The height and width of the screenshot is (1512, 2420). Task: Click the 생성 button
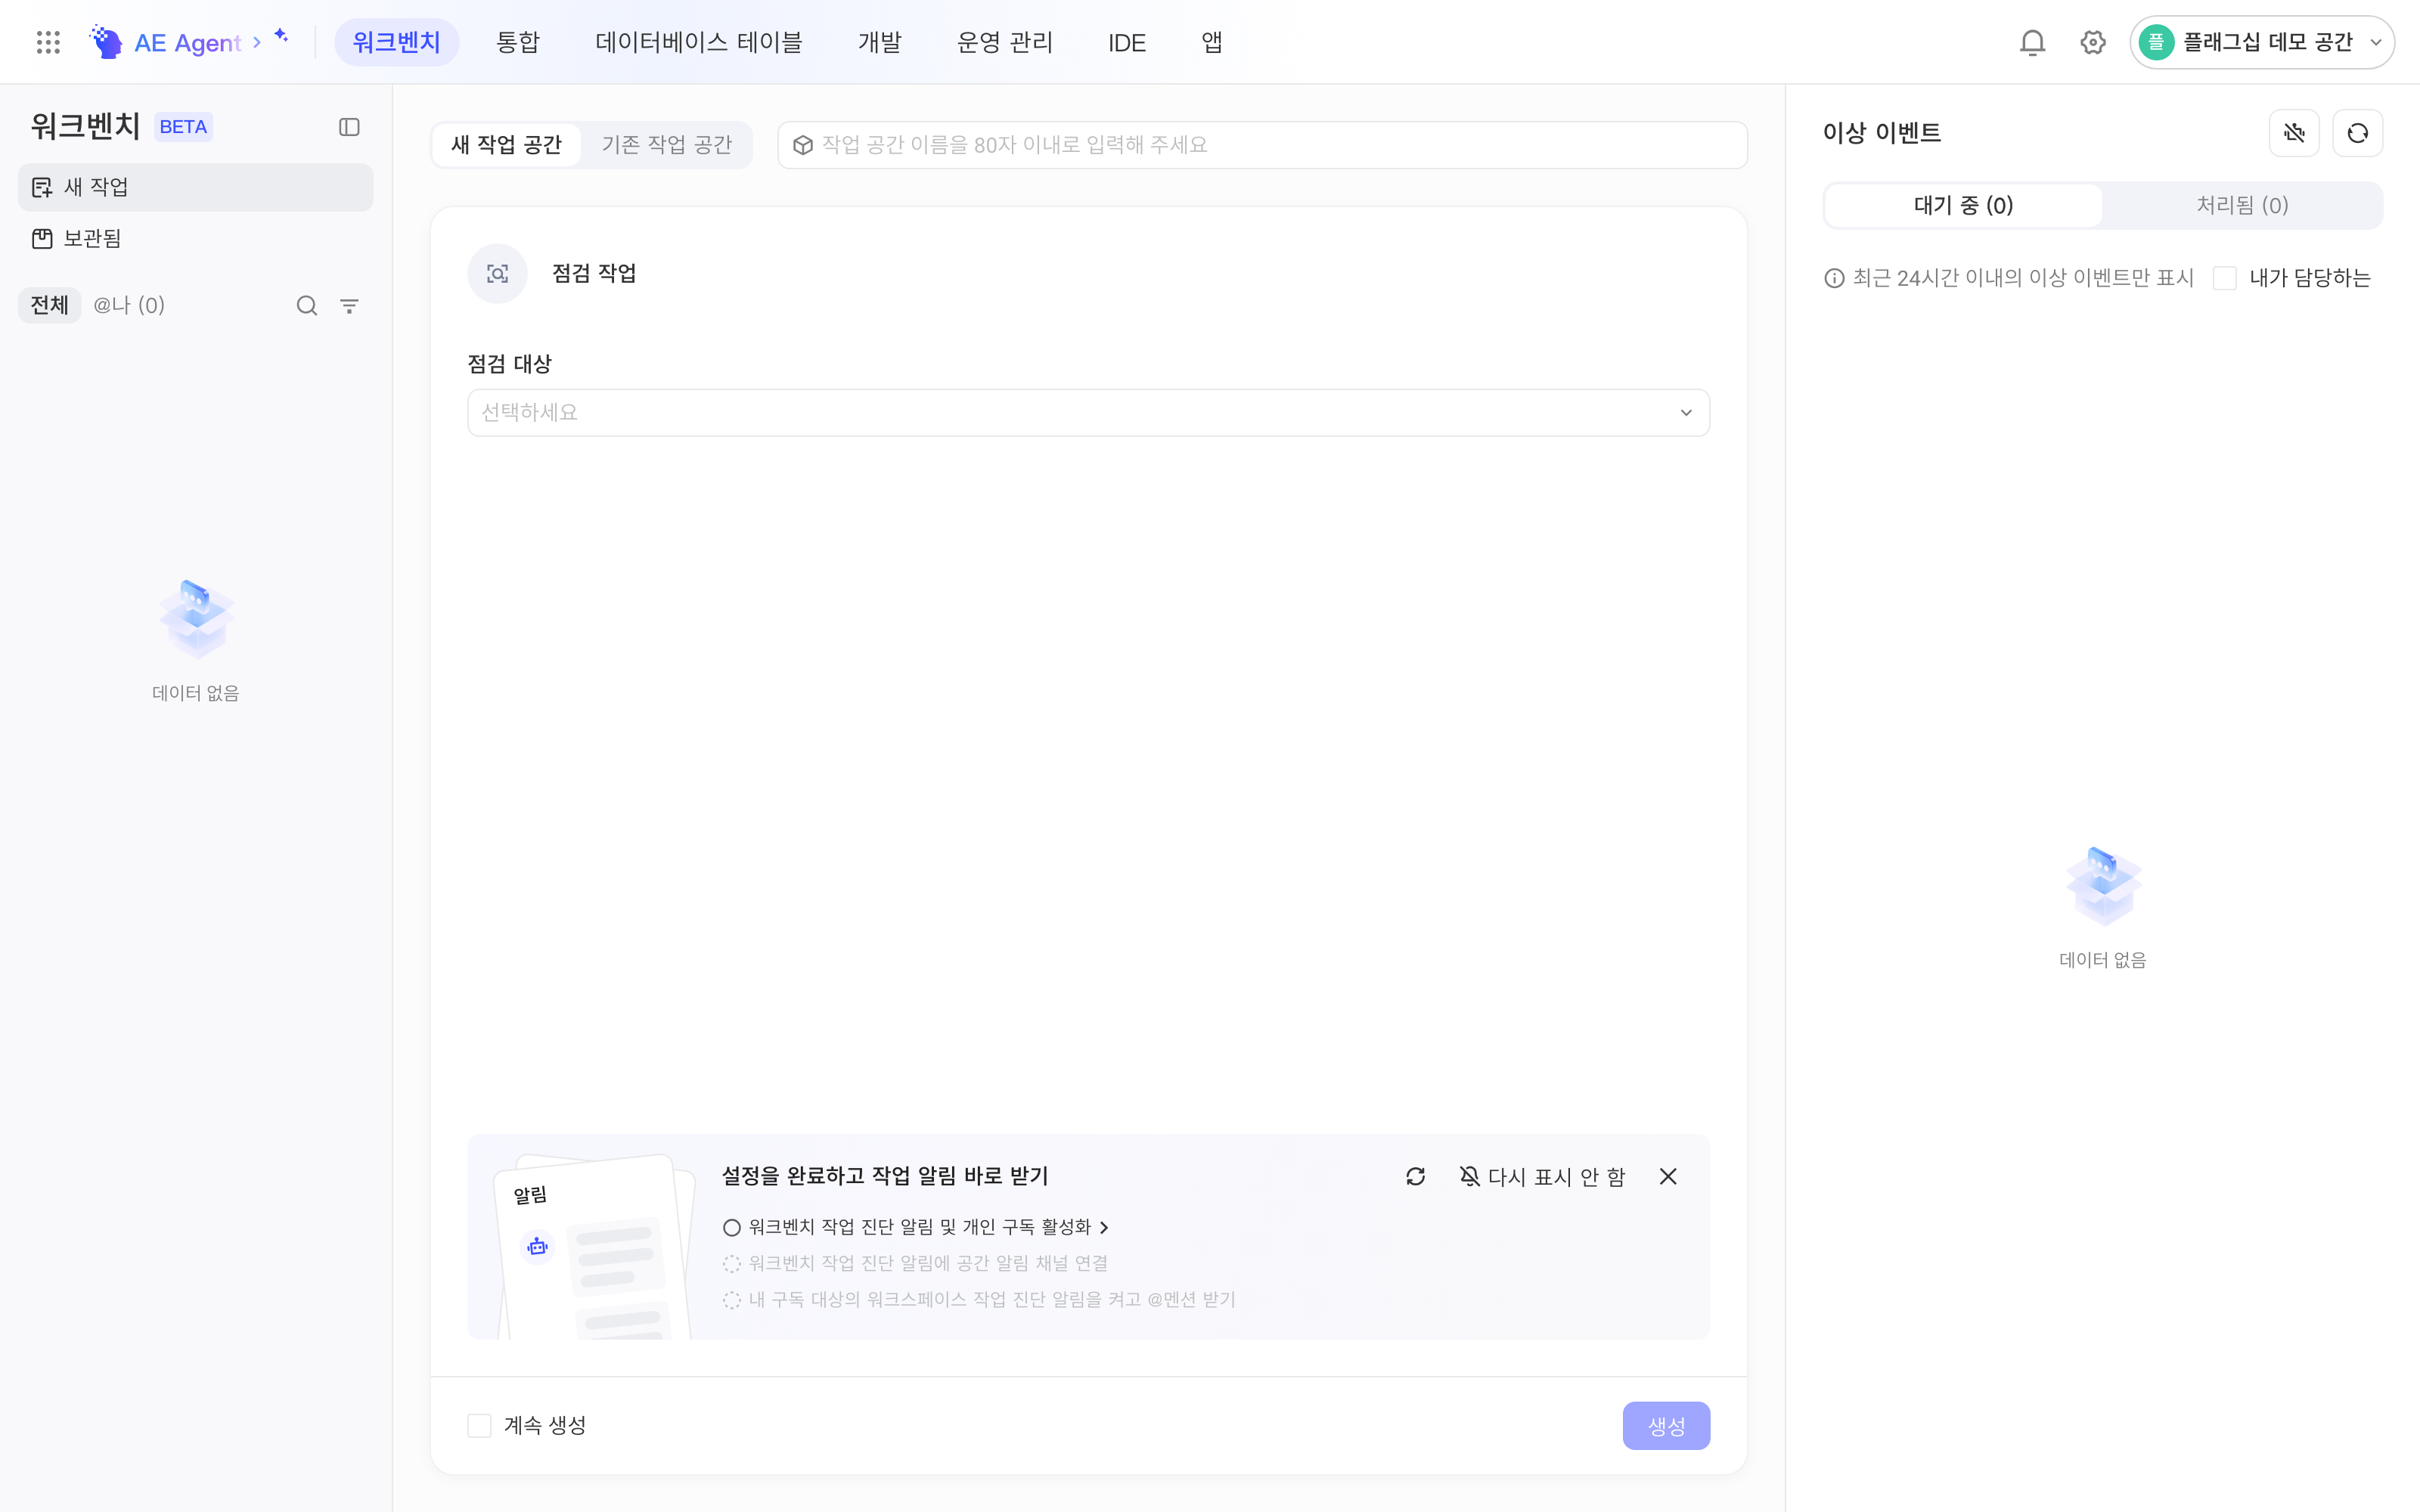click(1666, 1426)
